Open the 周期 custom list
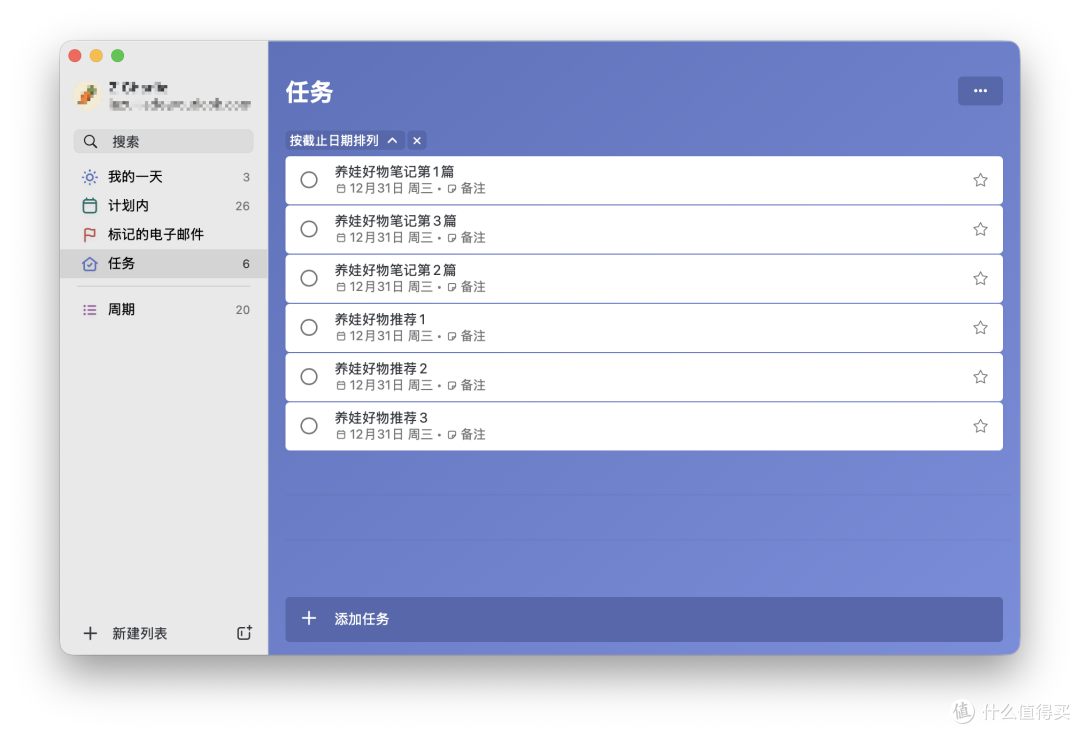The width and height of the screenshot is (1080, 734). [x=164, y=310]
